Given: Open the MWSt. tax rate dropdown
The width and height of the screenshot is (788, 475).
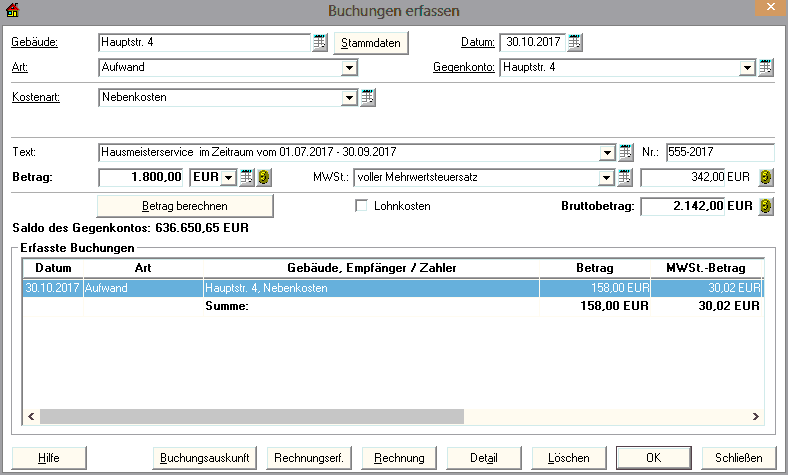Looking at the screenshot, I should (606, 178).
